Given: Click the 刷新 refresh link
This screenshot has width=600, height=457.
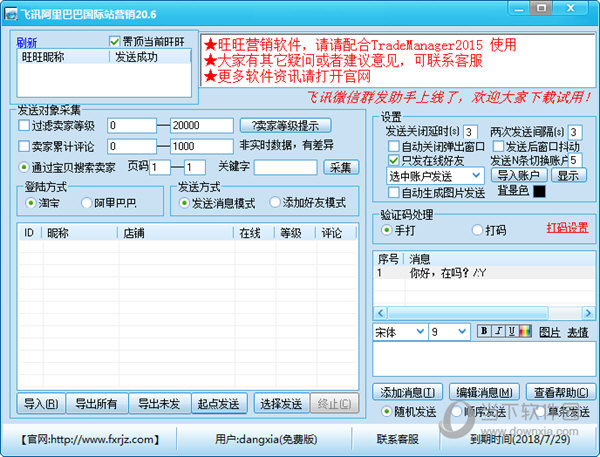Looking at the screenshot, I should pyautogui.click(x=26, y=42).
